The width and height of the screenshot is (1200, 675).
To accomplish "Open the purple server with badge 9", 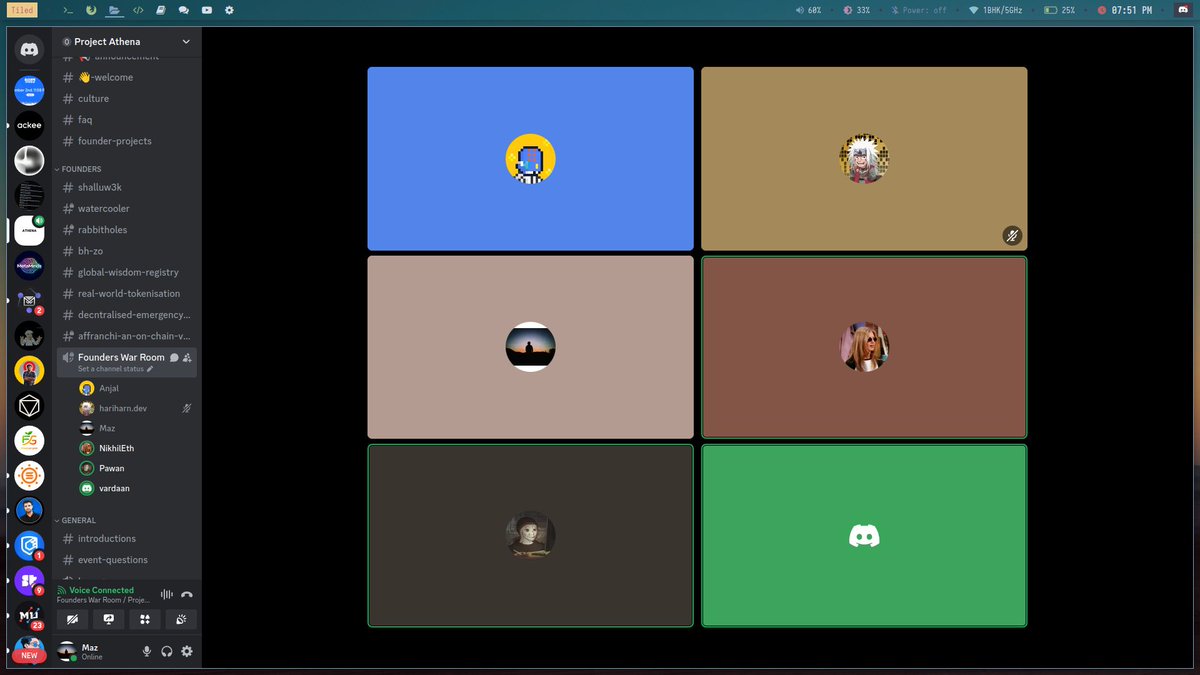I will tap(29, 580).
